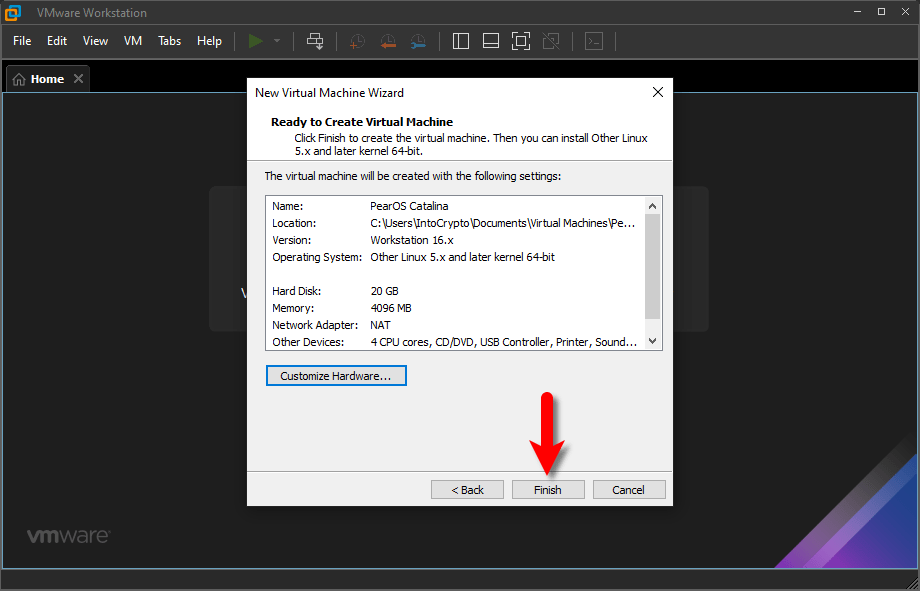The image size is (920, 591).
Task: Click settings list scroll up arrow
Action: click(x=652, y=206)
